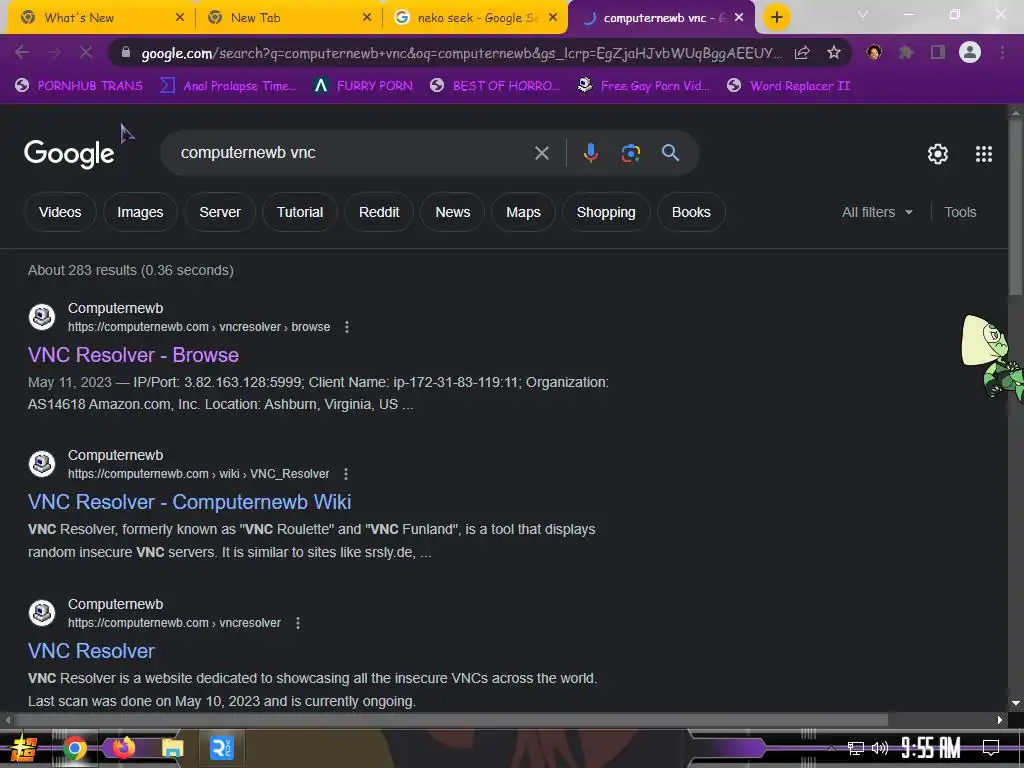Bookmark this page with the star icon
Viewport: 1024px width, 768px height.
pyautogui.click(x=833, y=53)
